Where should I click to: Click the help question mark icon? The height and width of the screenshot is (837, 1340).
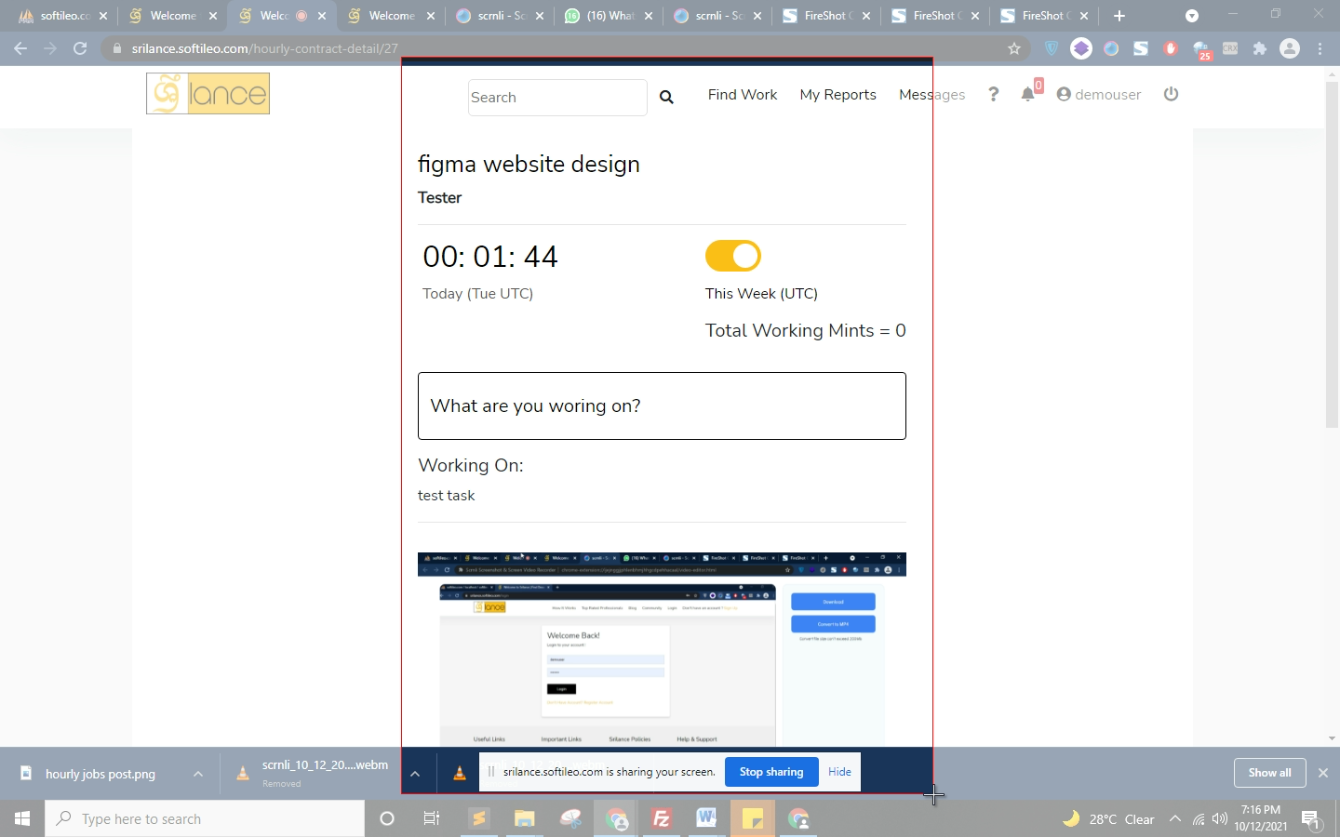click(x=993, y=94)
